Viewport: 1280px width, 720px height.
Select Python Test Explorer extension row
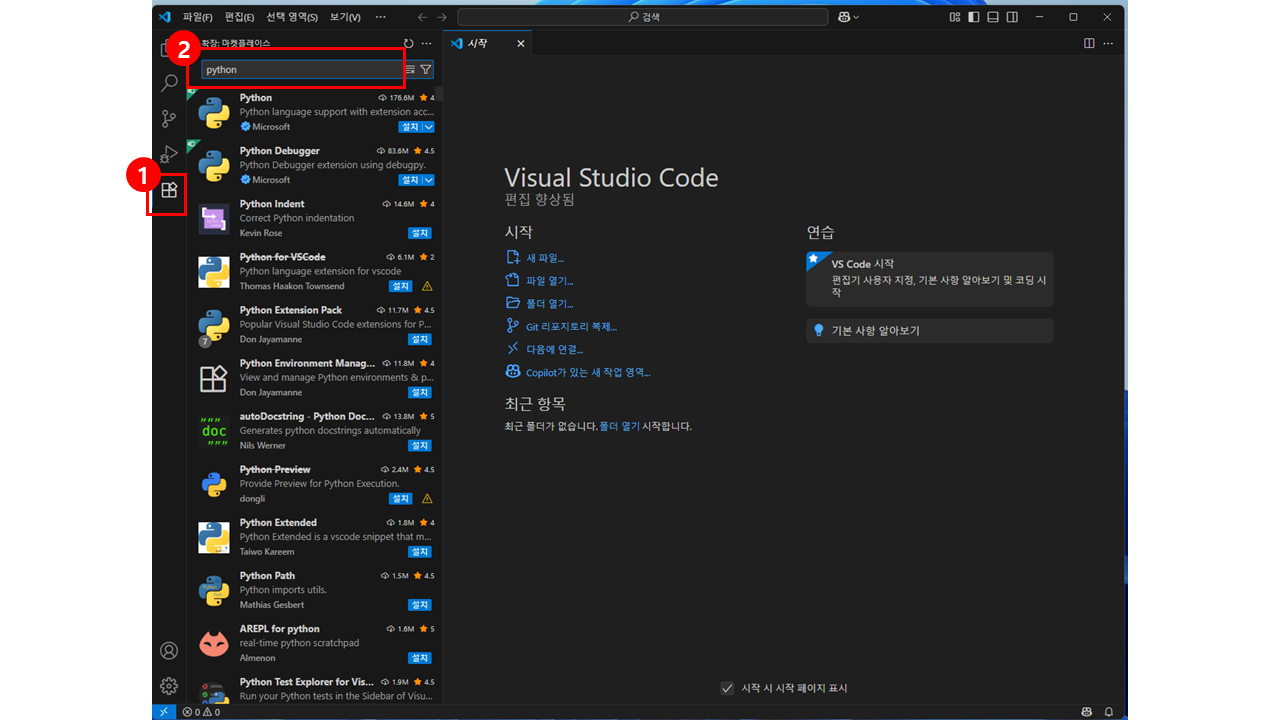pos(315,688)
